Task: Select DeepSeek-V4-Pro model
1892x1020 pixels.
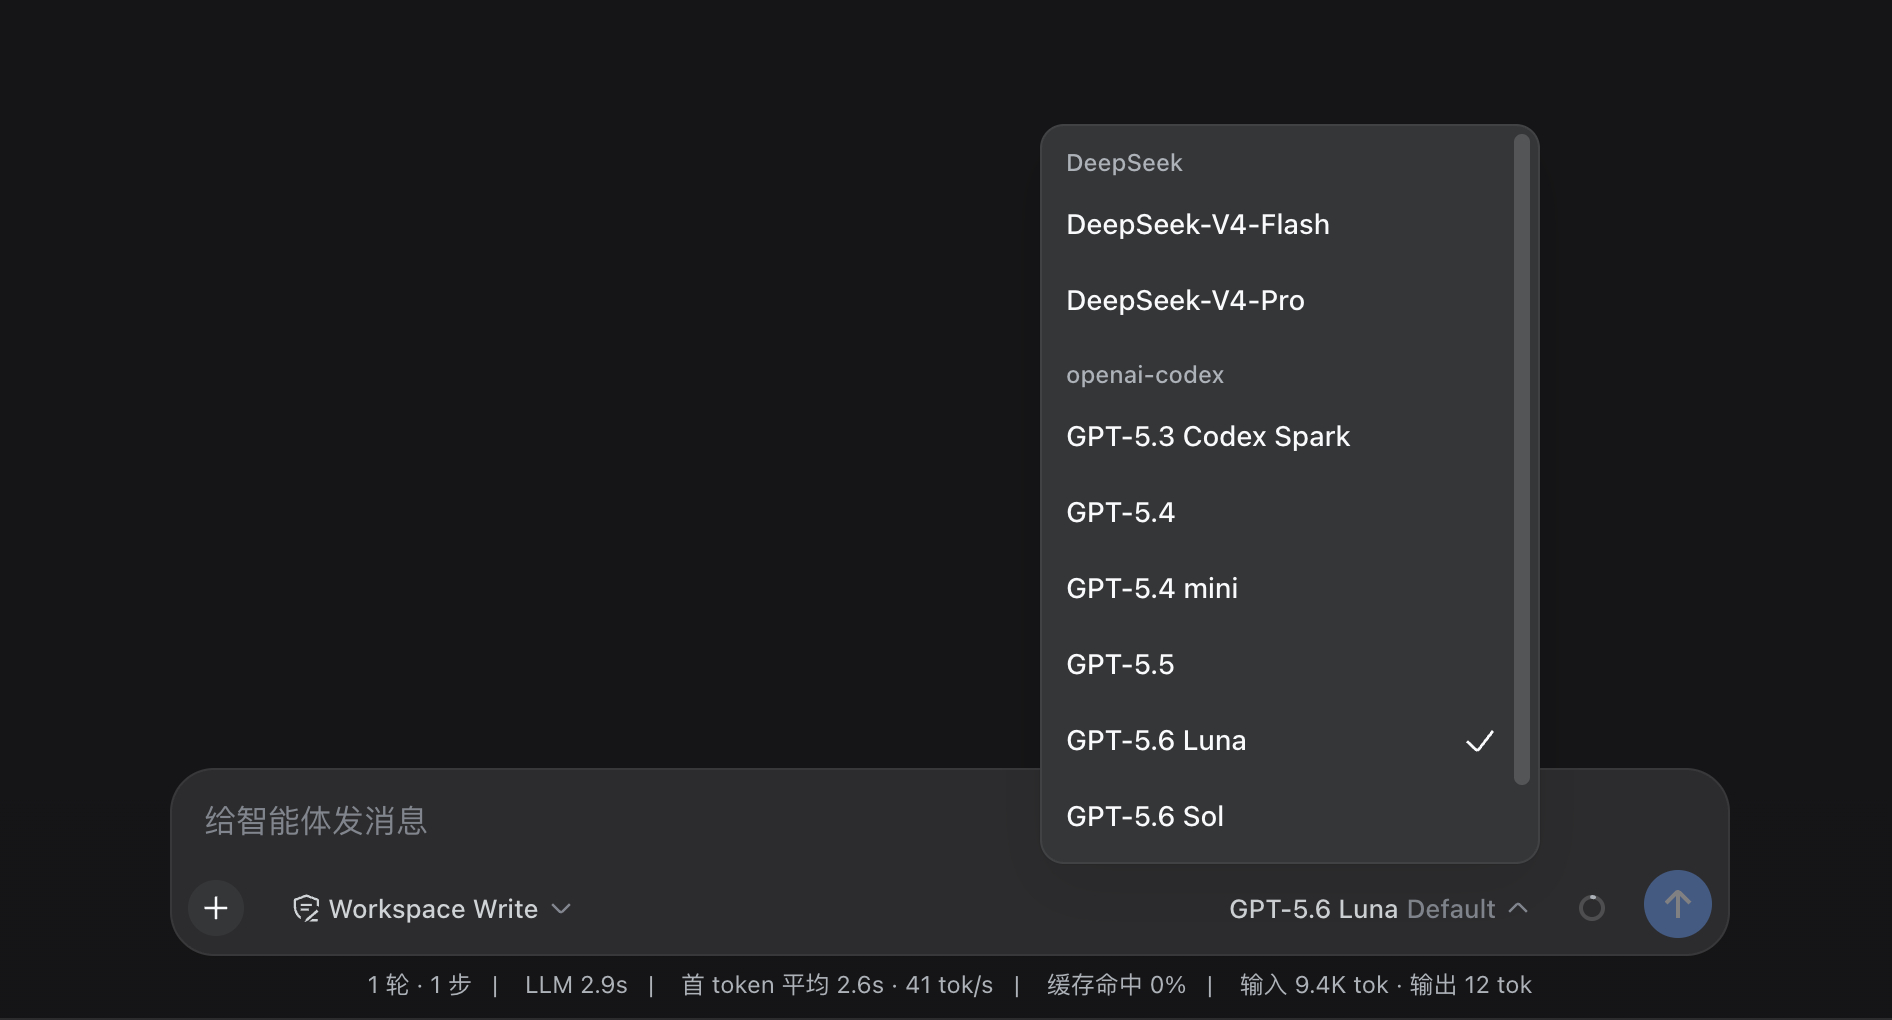Action: 1279,300
